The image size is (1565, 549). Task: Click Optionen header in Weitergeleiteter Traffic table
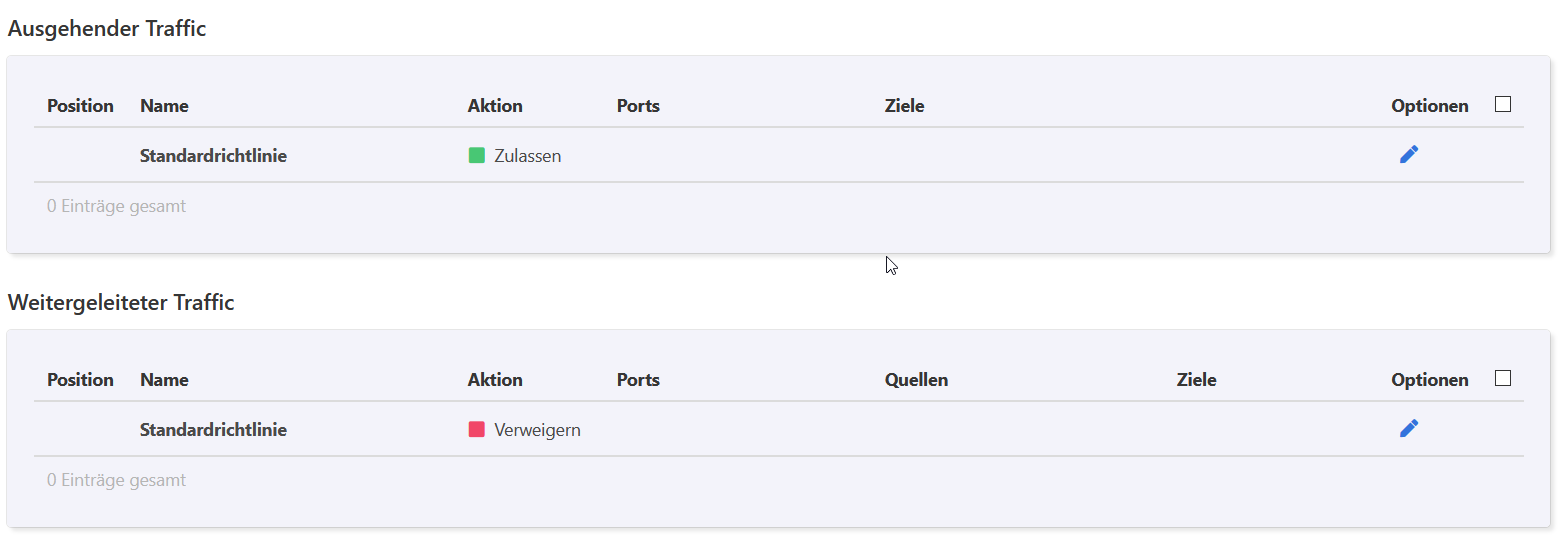tap(1430, 380)
